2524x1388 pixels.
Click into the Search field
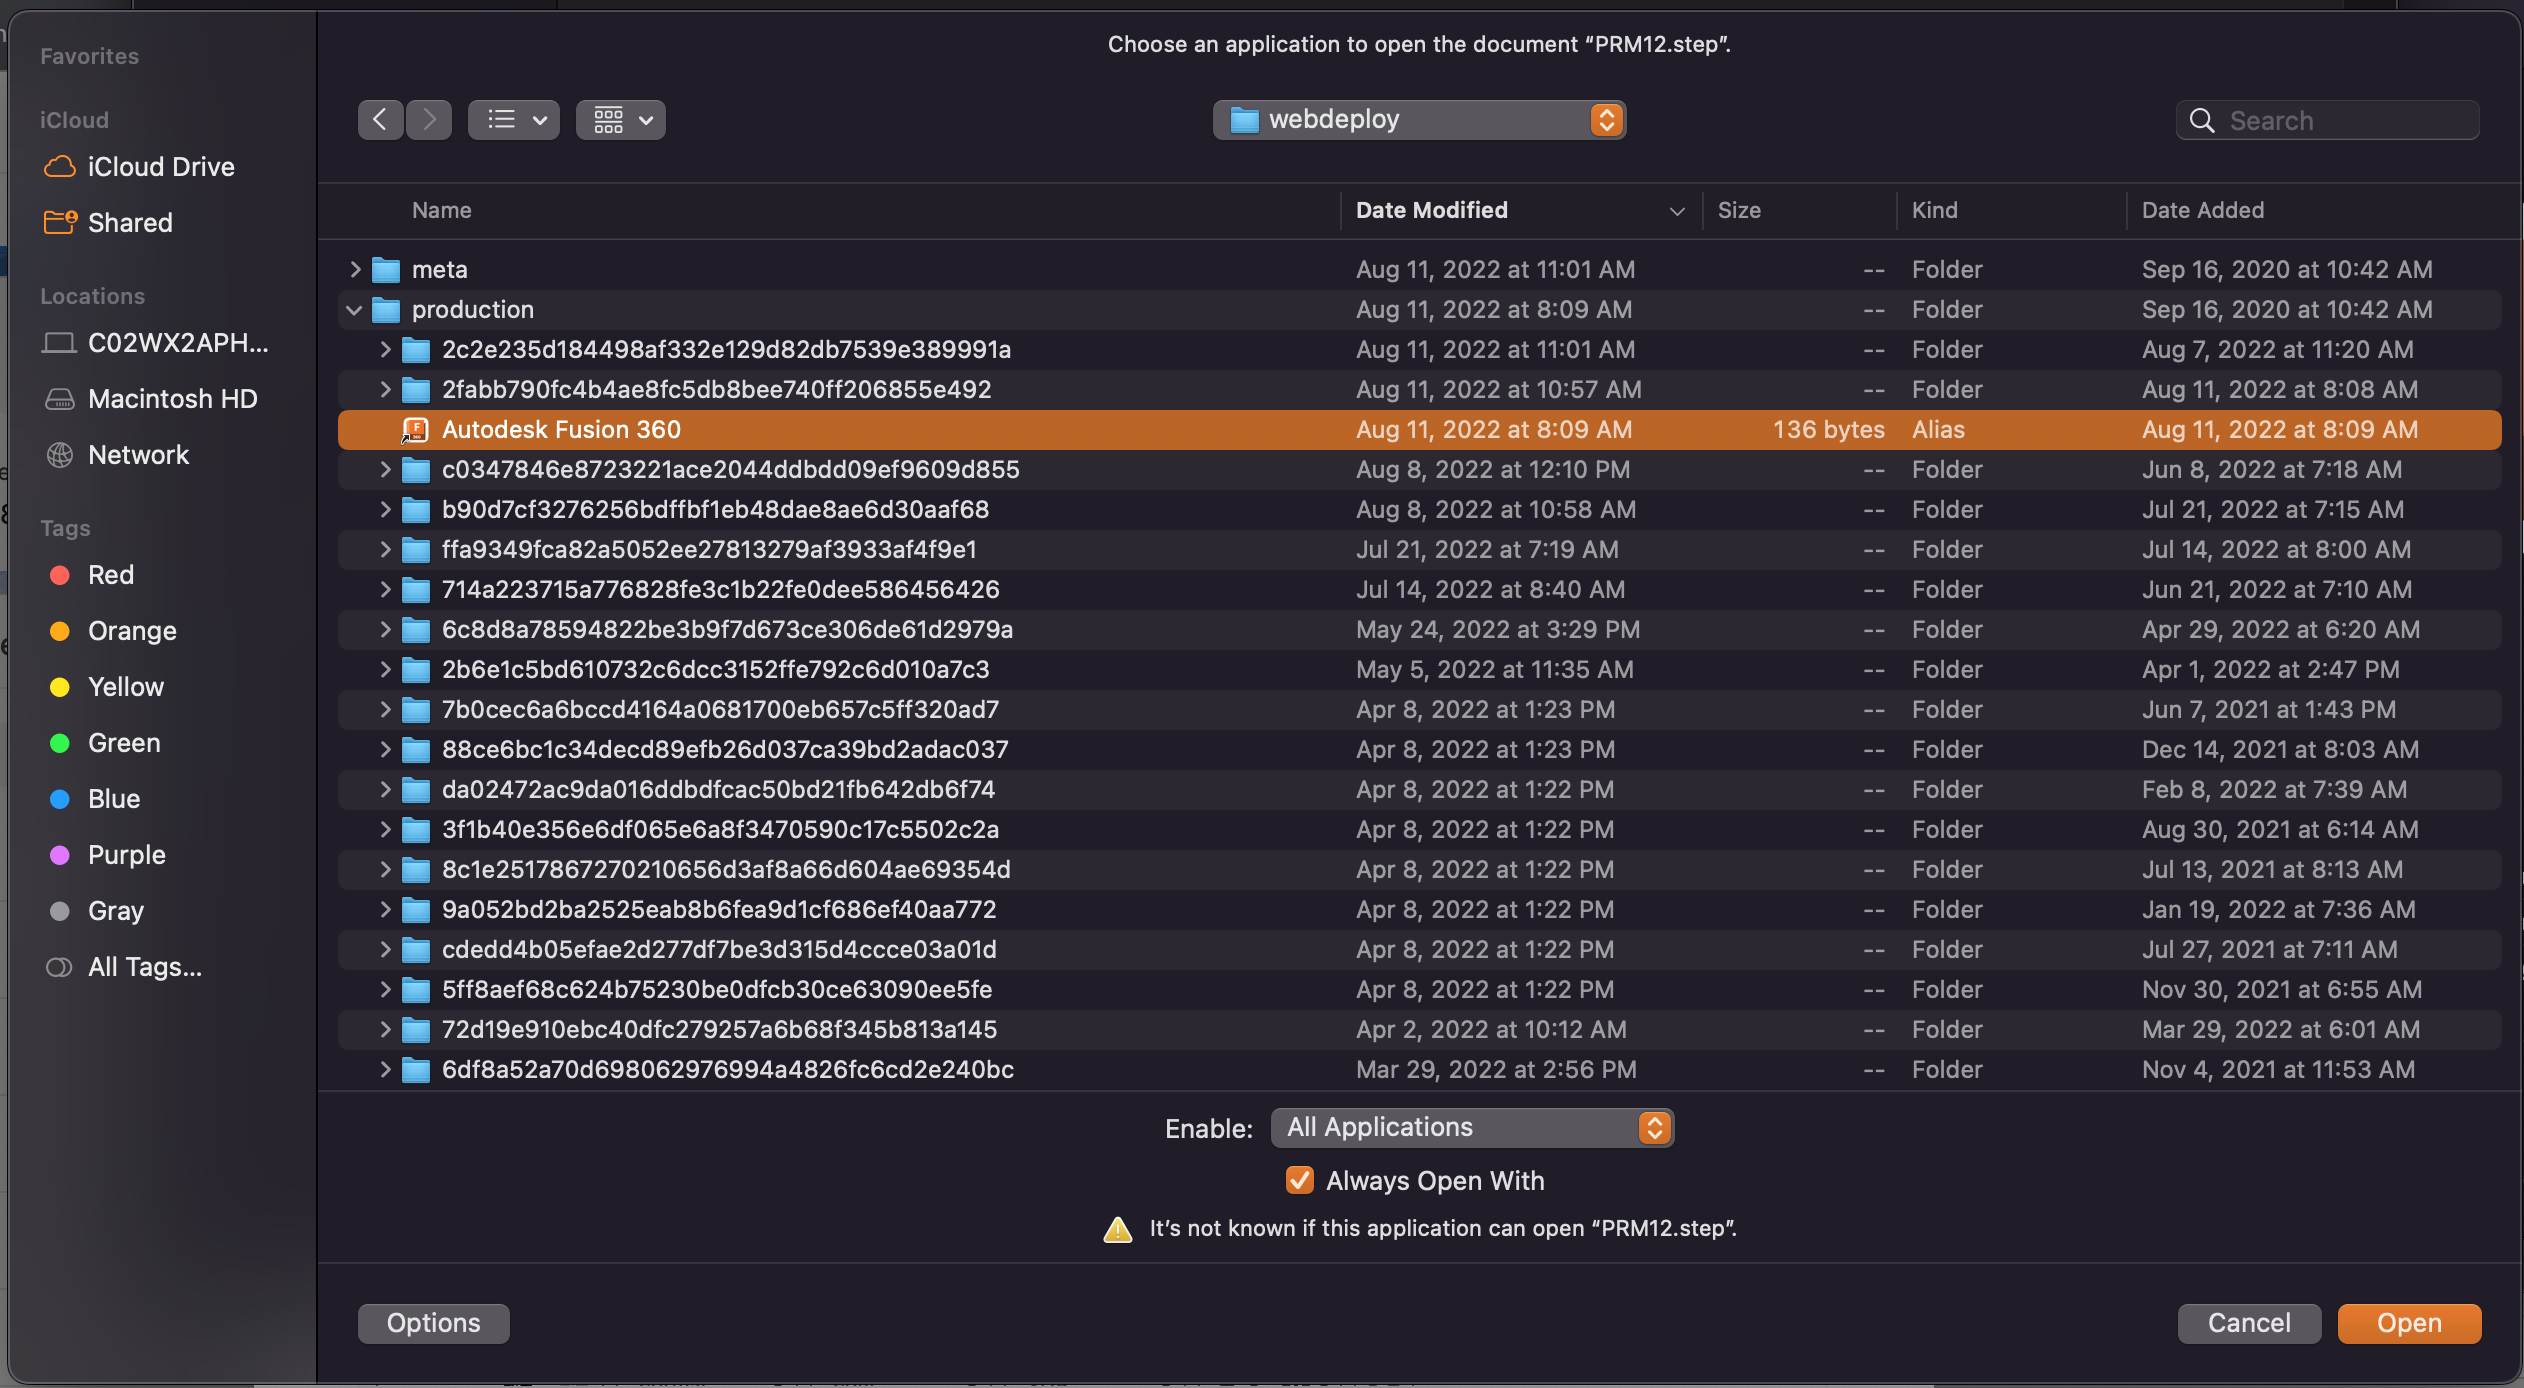coord(2340,121)
